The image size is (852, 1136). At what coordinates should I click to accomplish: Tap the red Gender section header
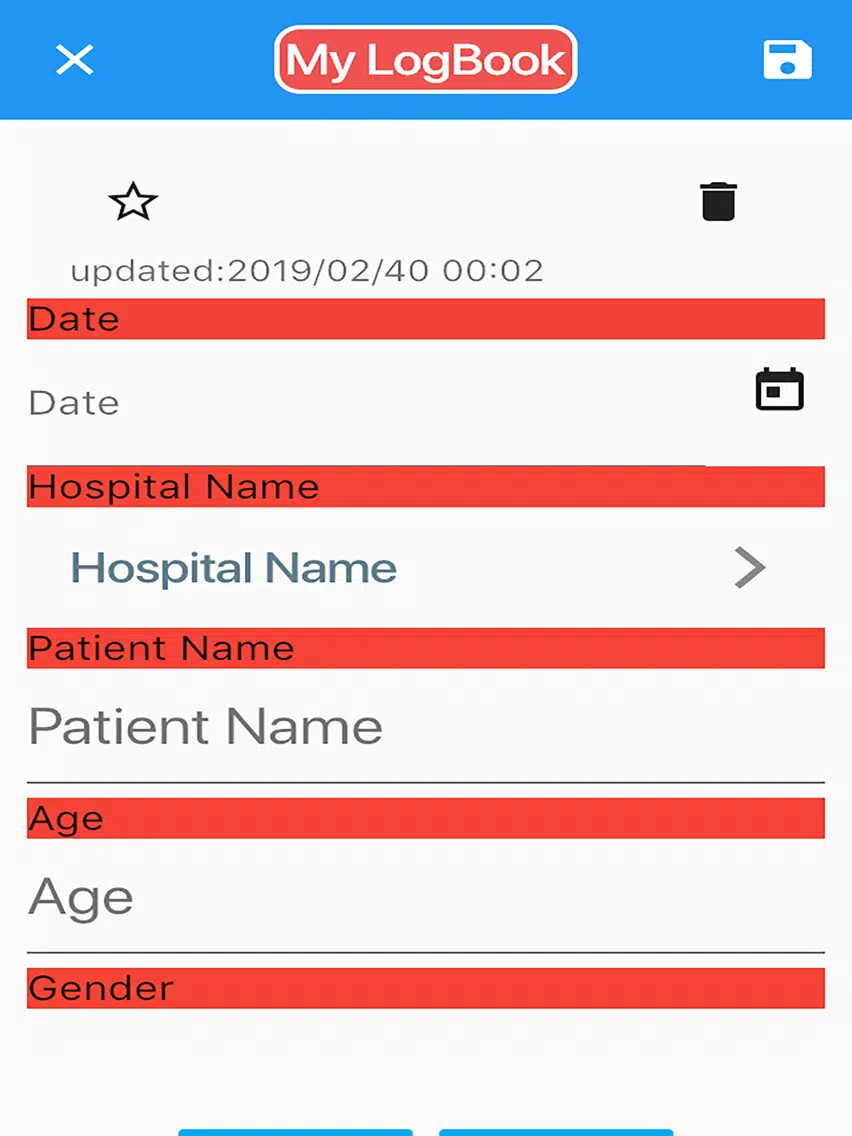[x=425, y=988]
